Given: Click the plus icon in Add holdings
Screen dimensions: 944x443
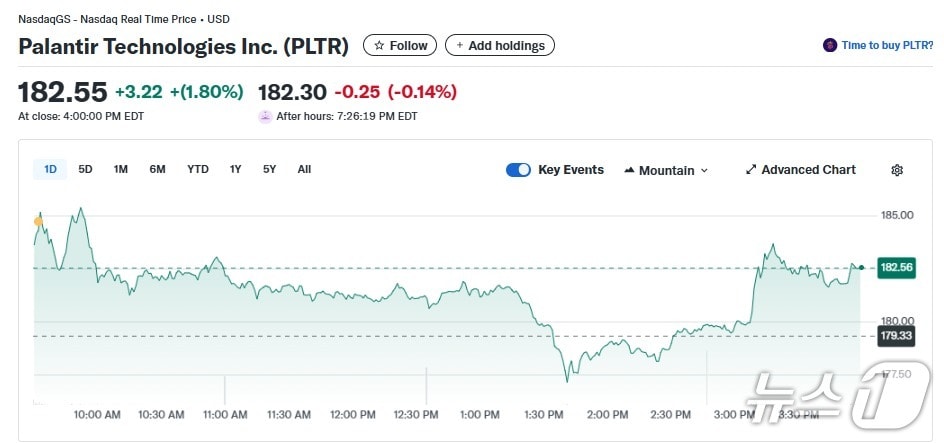Looking at the screenshot, I should (459, 46).
